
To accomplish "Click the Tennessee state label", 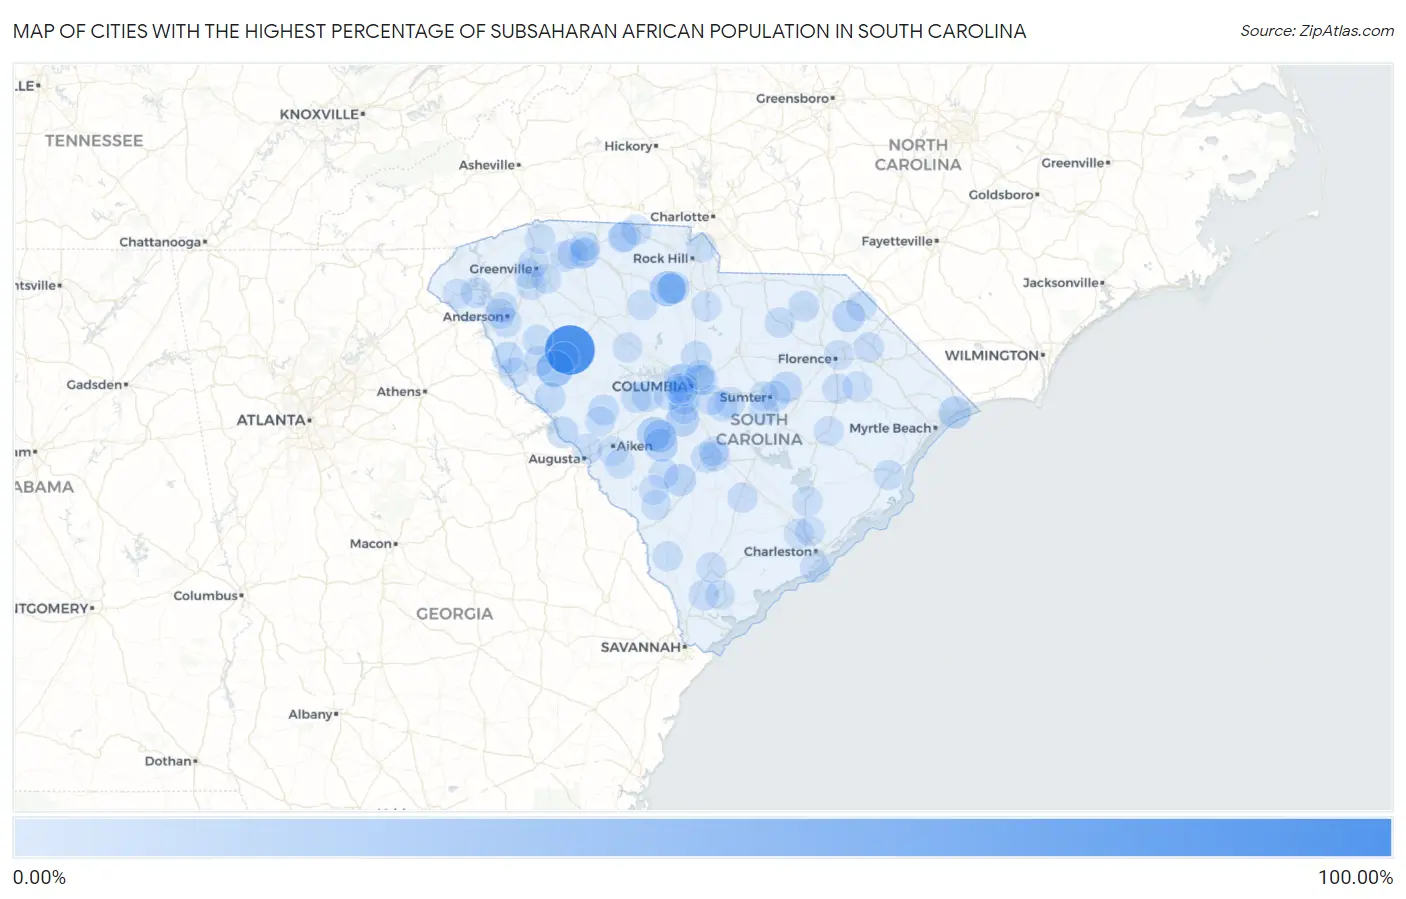I will [x=94, y=141].
